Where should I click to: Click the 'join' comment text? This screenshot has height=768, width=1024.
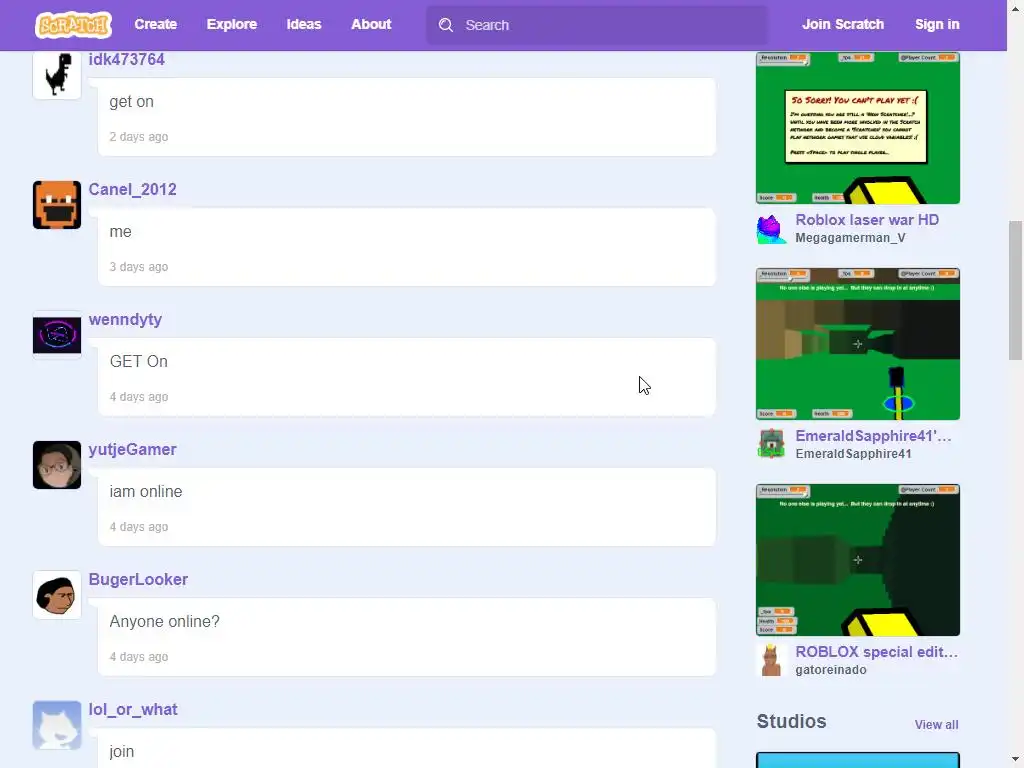click(121, 752)
